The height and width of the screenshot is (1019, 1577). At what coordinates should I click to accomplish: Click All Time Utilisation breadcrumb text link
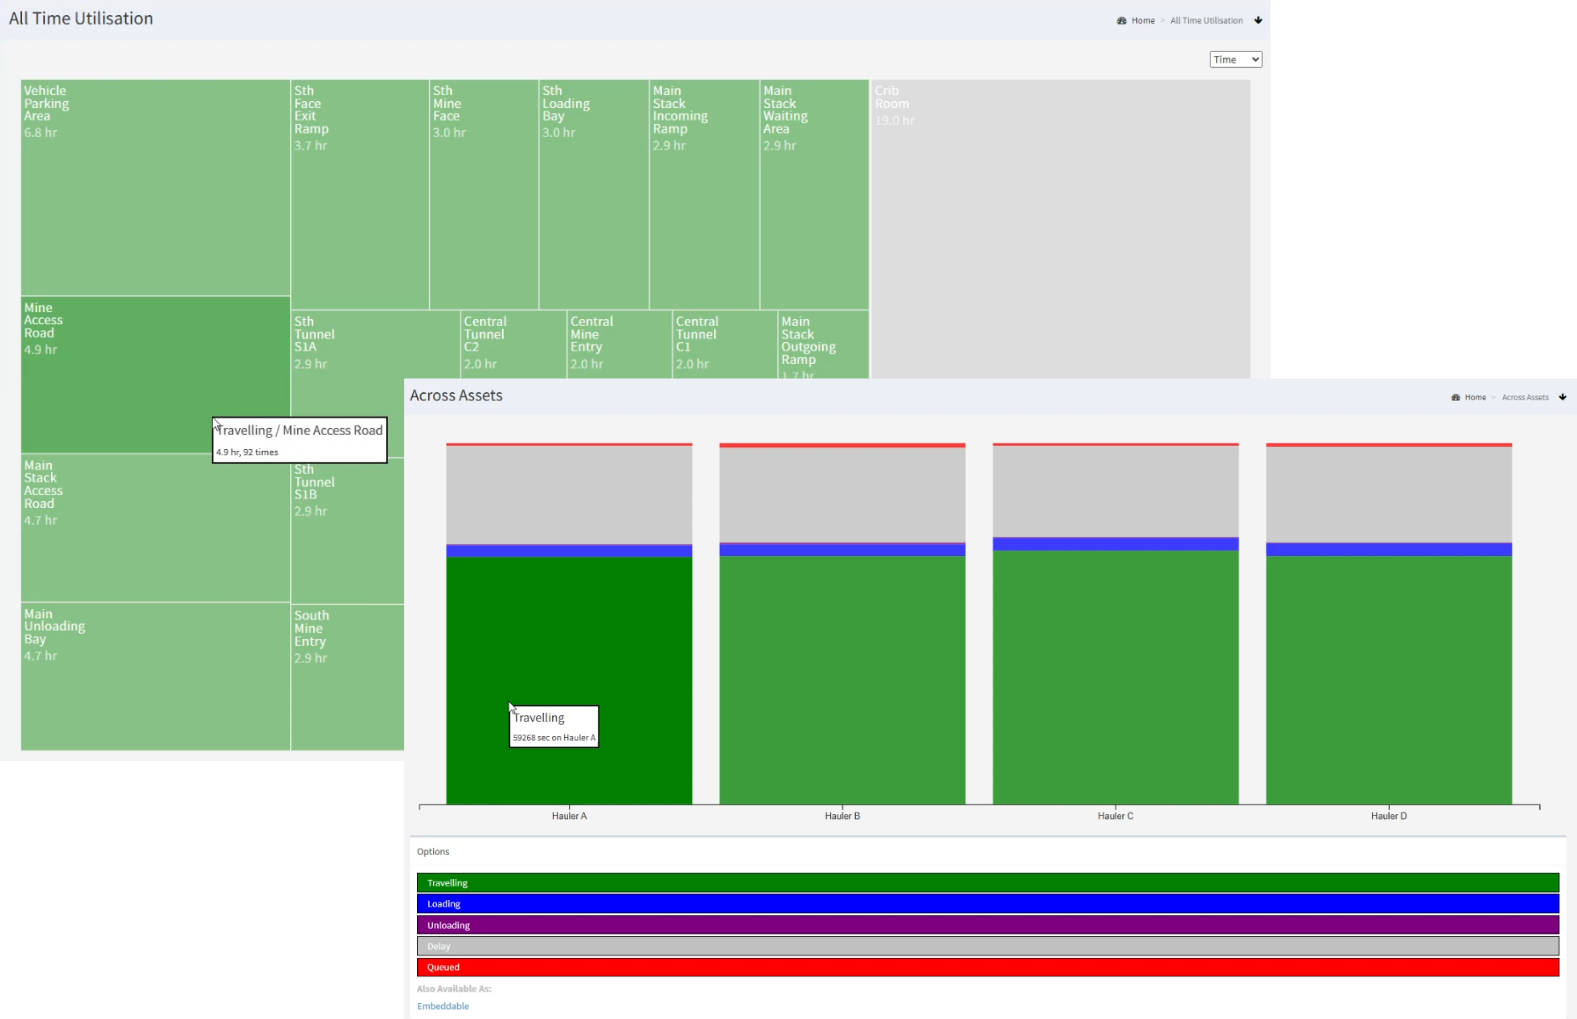(1206, 21)
